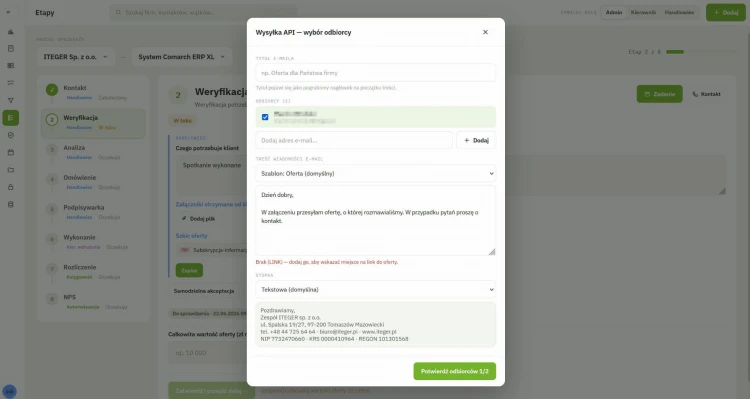Open the ITEGER Sp. z o.o. company dropdown
The image size is (750, 399).
point(76,57)
